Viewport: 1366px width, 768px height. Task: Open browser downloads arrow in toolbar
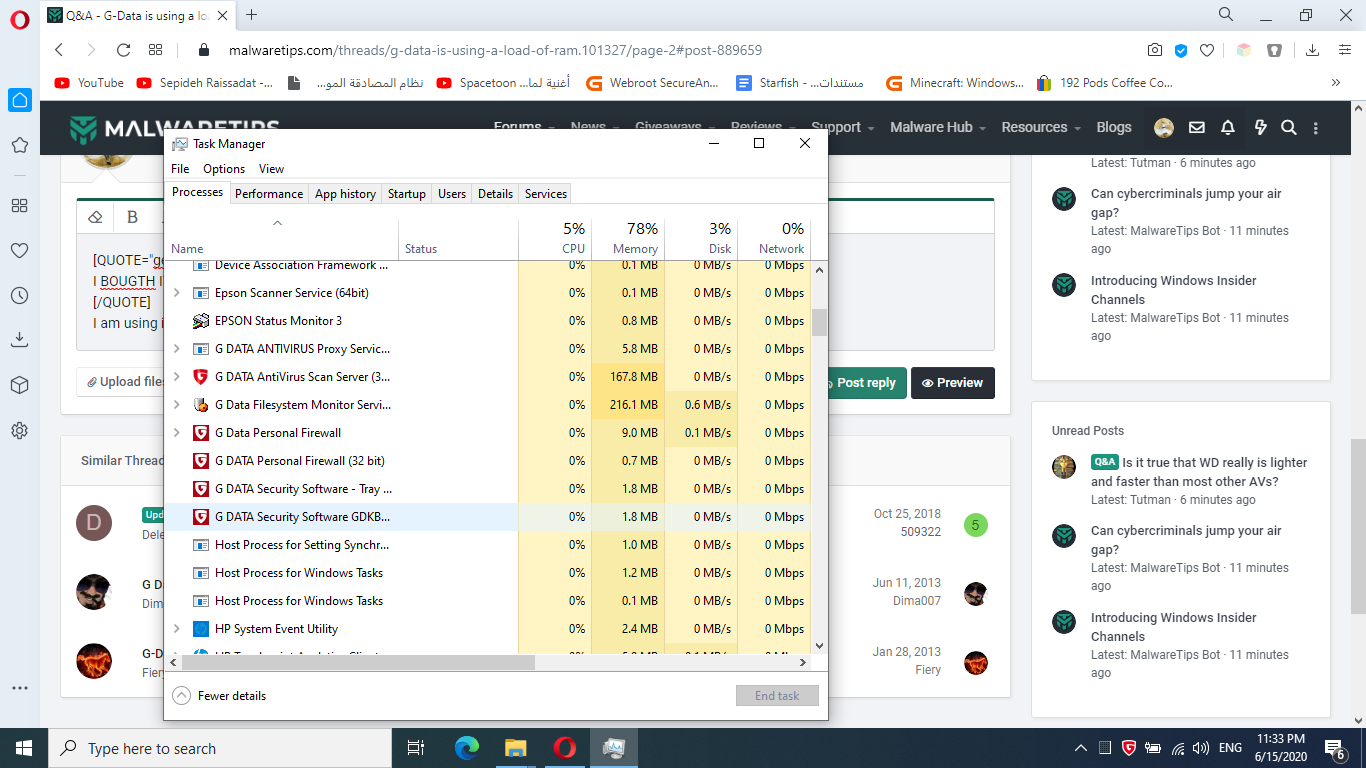[1312, 50]
